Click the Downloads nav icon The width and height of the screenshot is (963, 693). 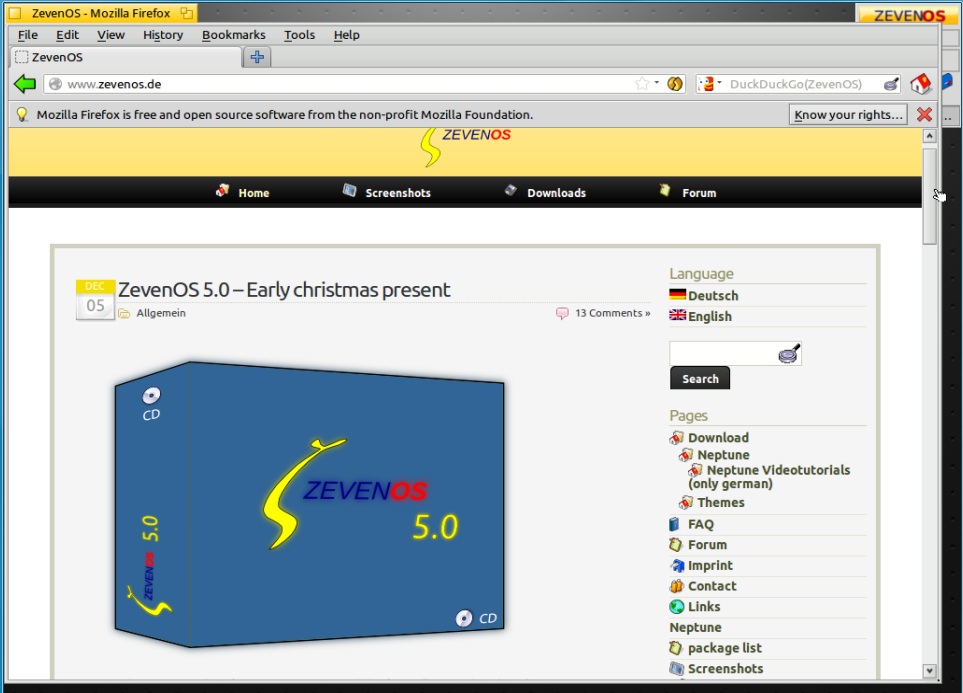coord(511,190)
